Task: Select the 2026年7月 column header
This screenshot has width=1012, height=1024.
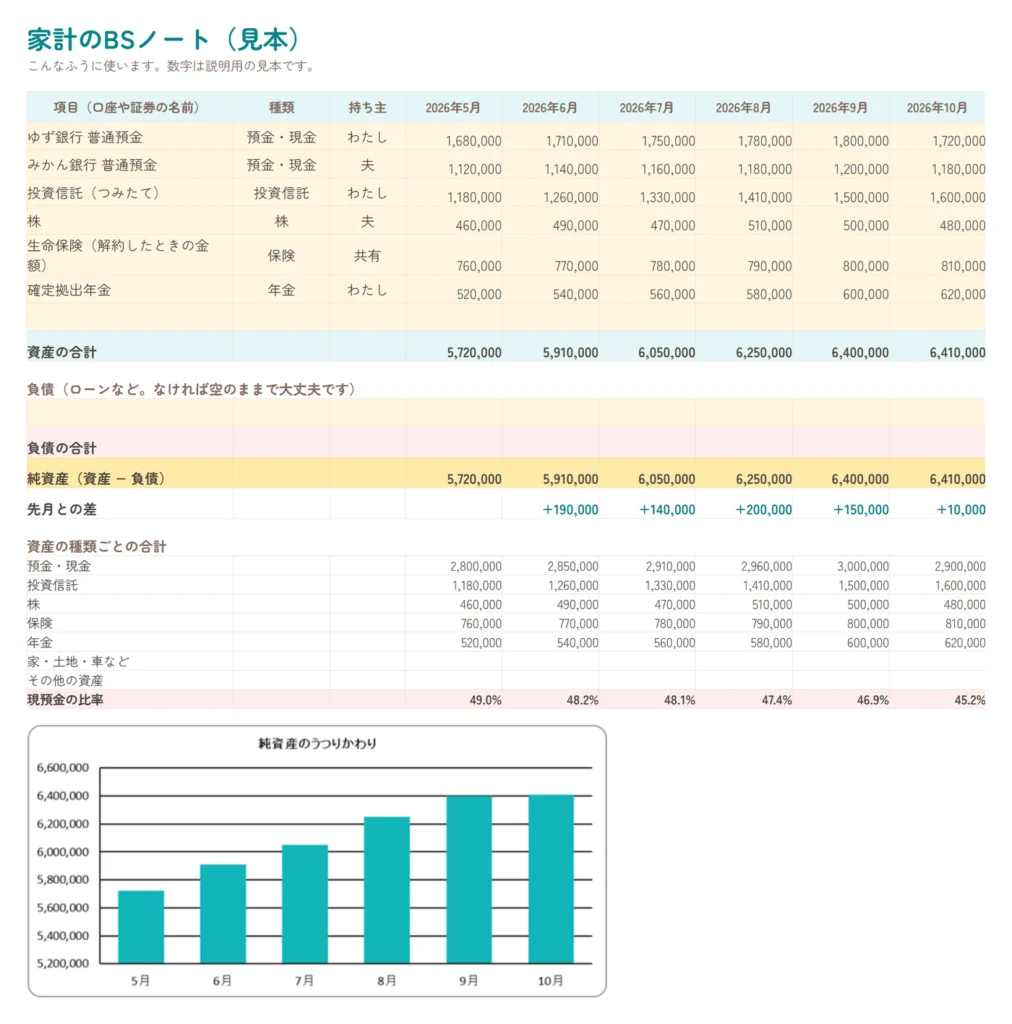Action: click(646, 108)
